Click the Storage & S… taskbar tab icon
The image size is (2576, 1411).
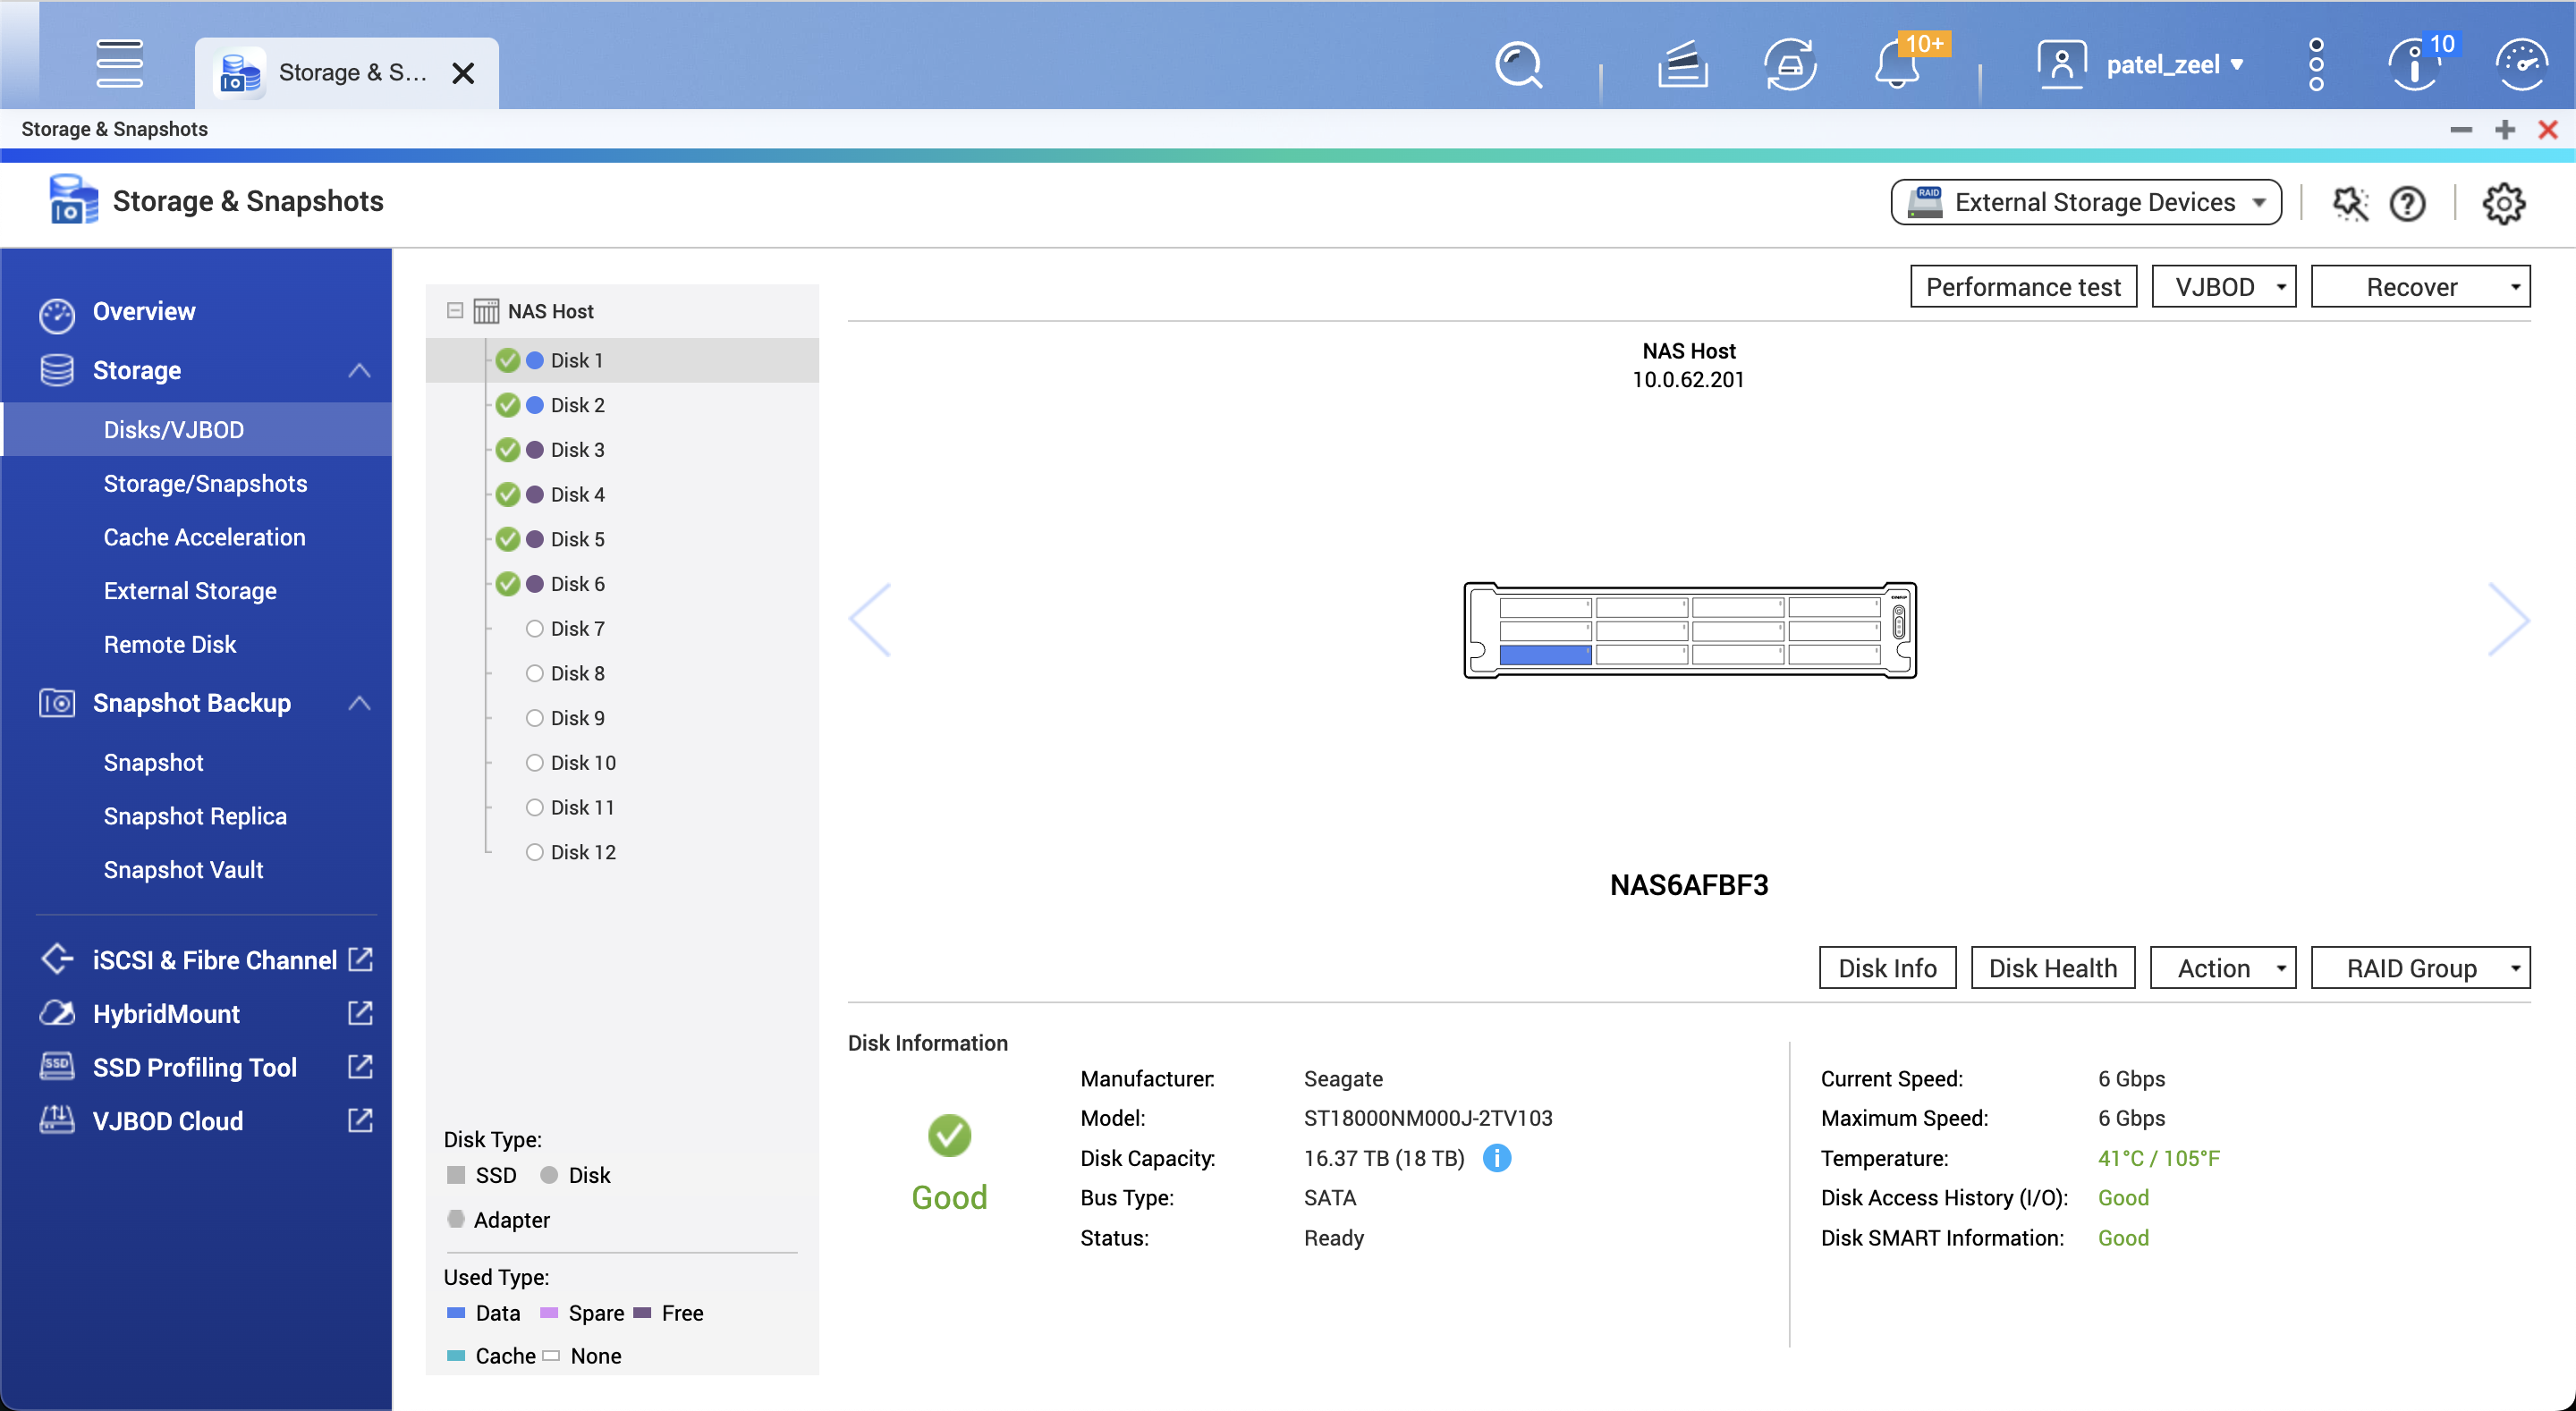(x=240, y=73)
